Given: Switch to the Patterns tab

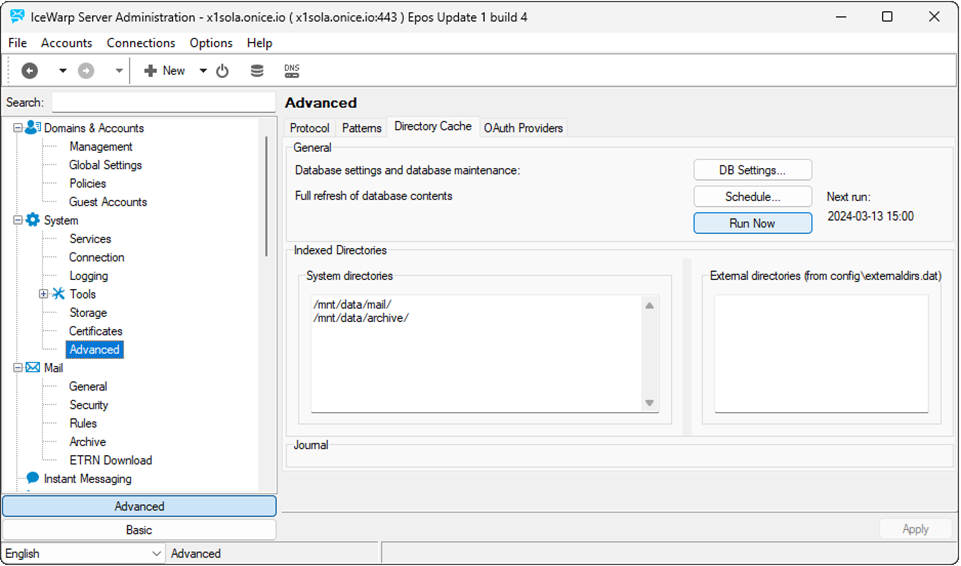Looking at the screenshot, I should click(x=362, y=127).
